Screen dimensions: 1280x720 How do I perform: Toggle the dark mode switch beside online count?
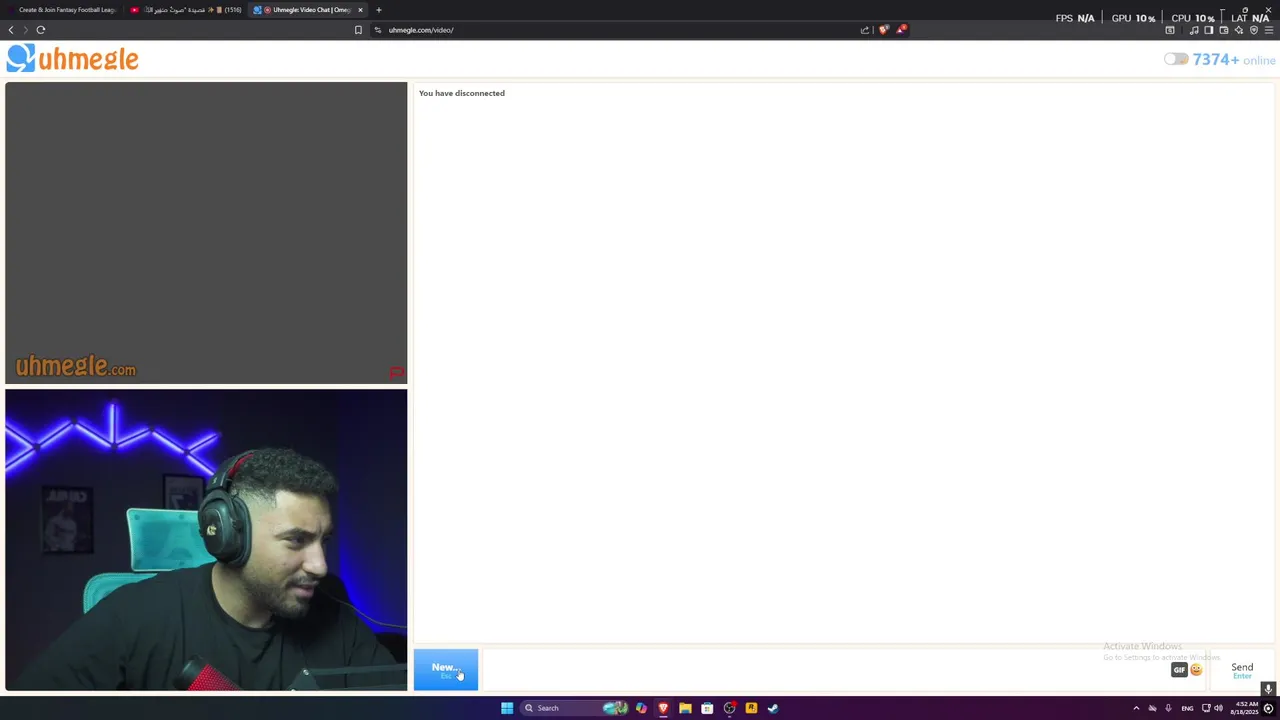click(1176, 59)
